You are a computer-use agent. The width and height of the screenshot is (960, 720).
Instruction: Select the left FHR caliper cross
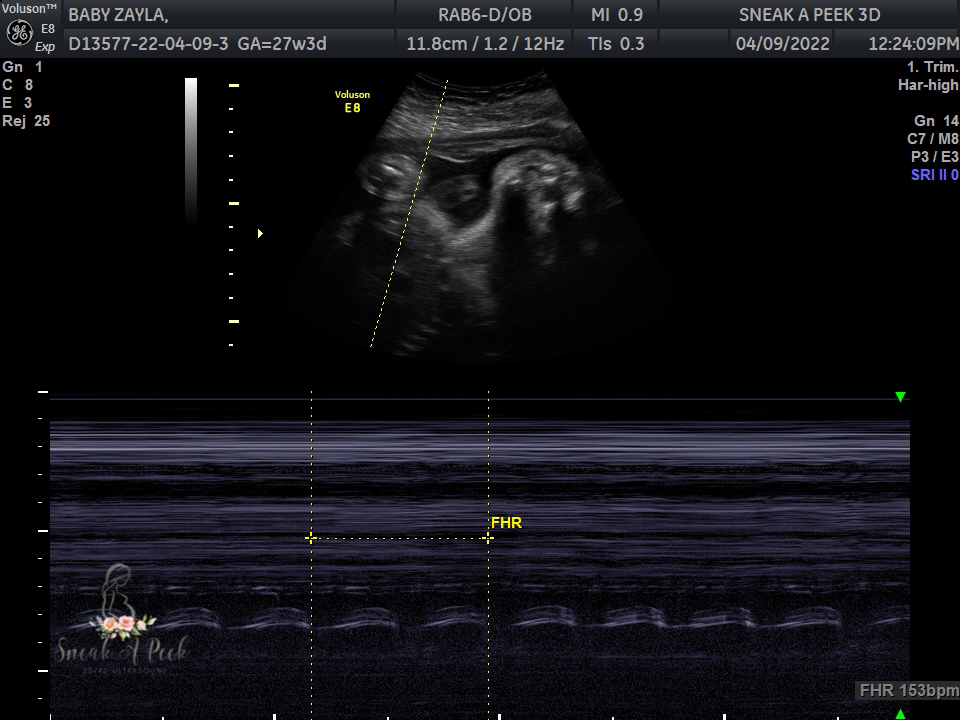(311, 538)
